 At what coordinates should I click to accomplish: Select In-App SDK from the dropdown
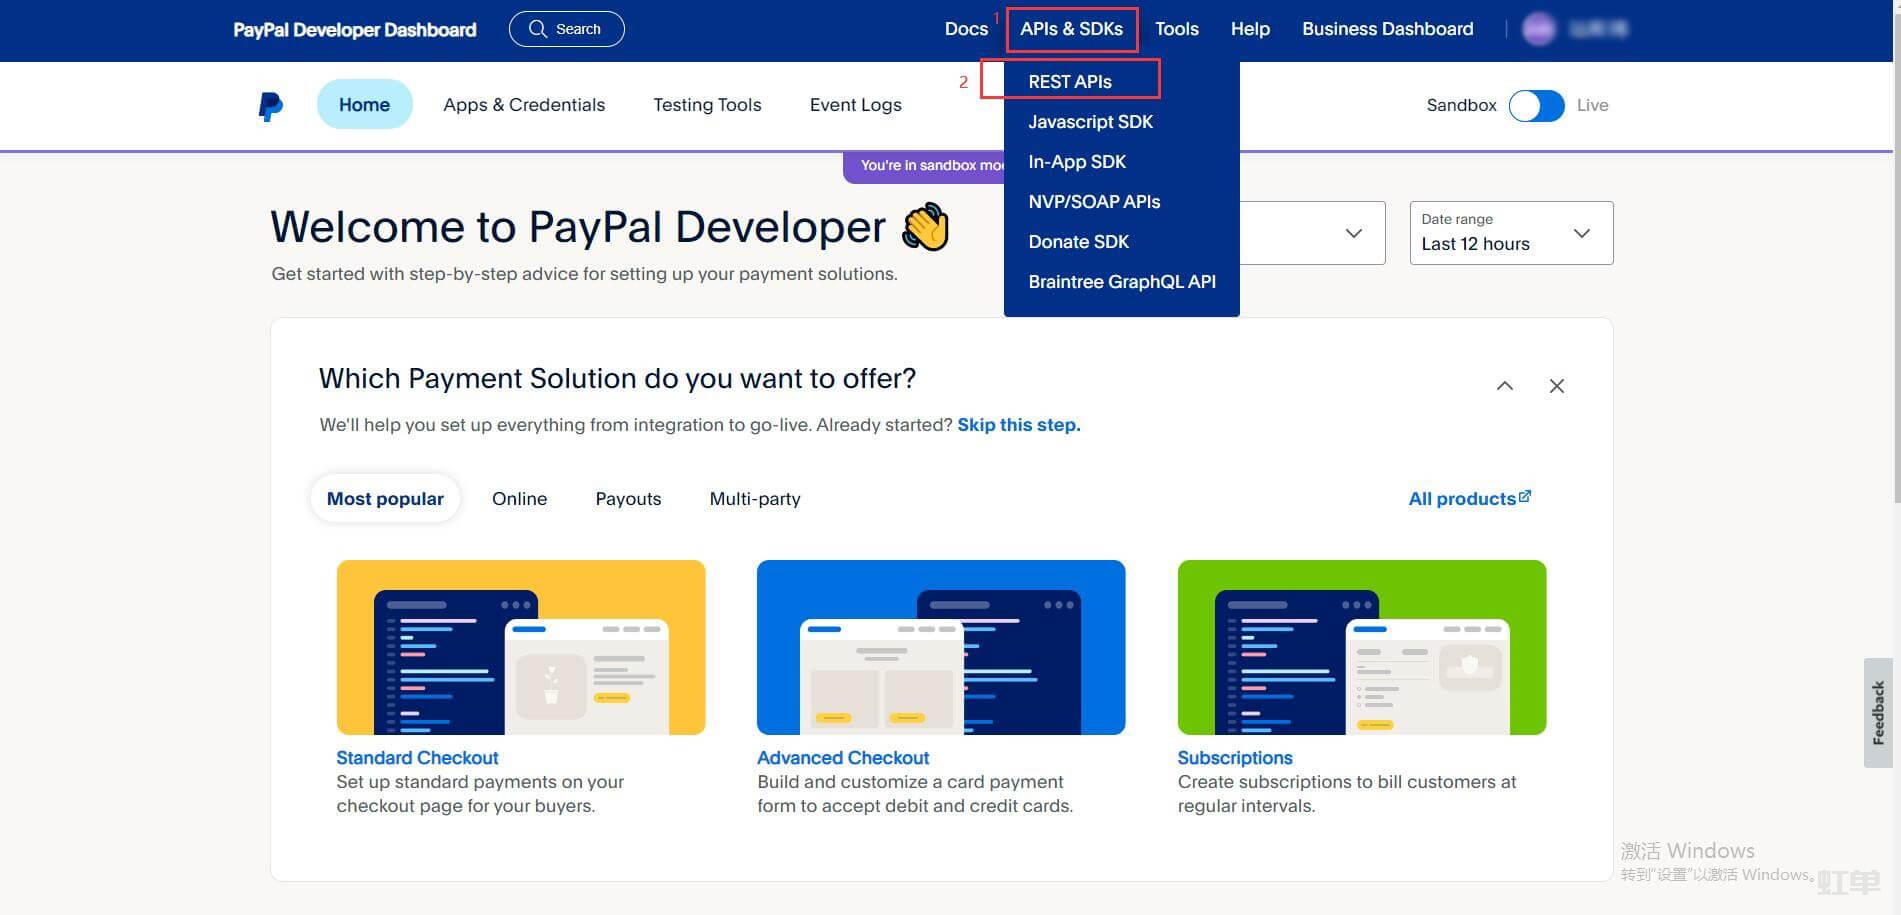[1077, 161]
